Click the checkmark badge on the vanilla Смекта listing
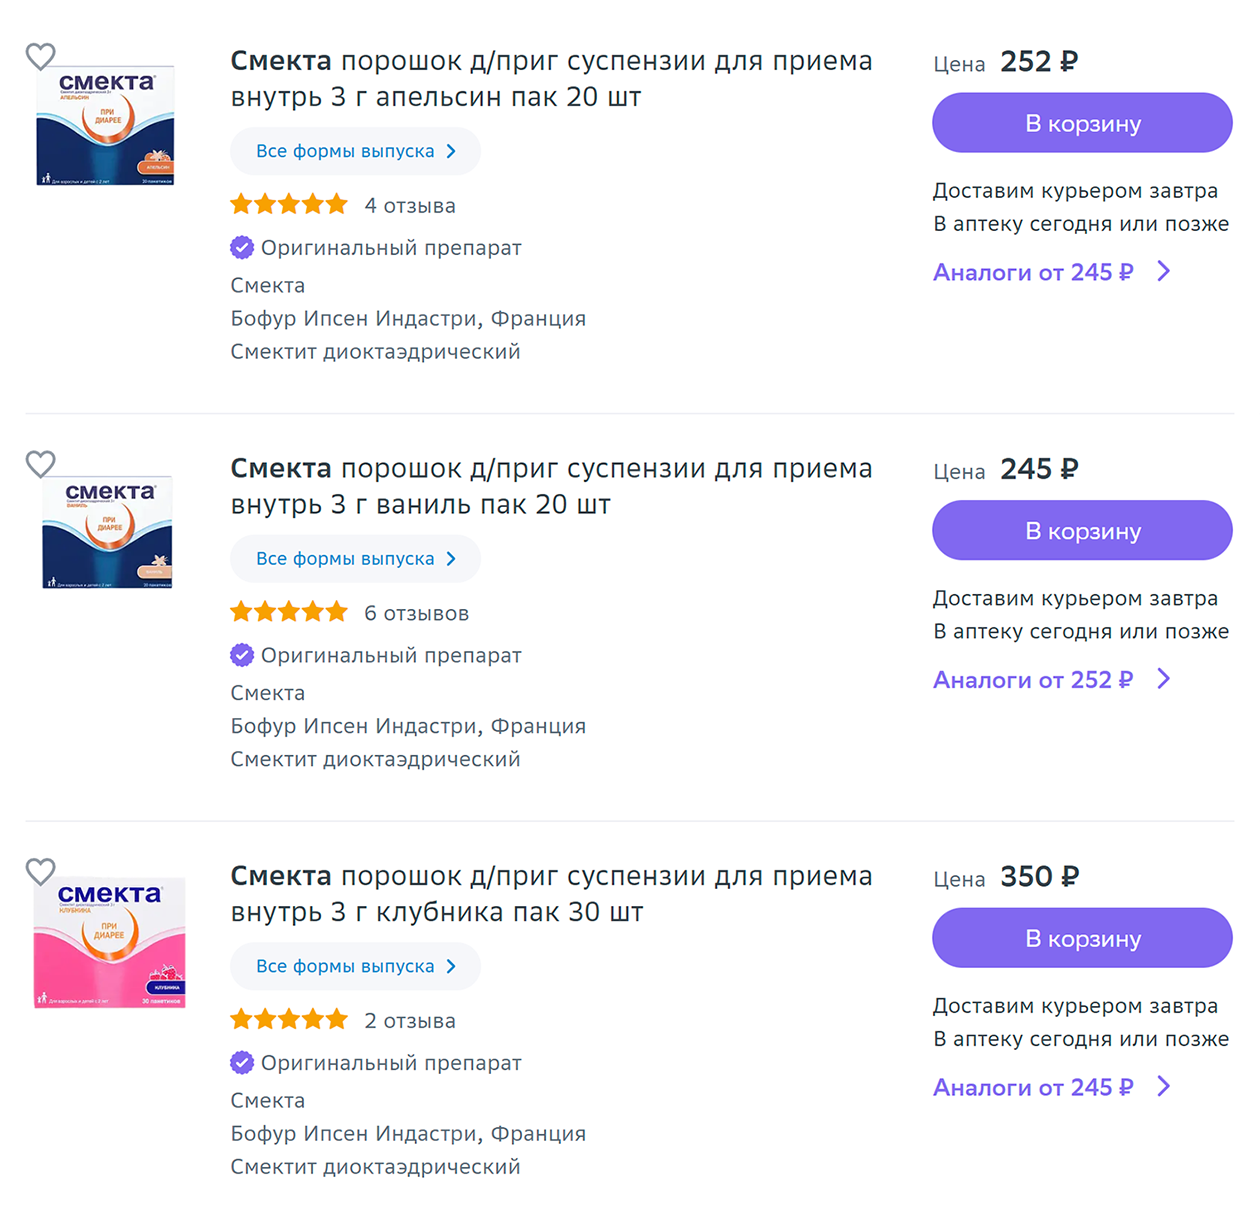The height and width of the screenshot is (1228, 1260). coord(242,655)
